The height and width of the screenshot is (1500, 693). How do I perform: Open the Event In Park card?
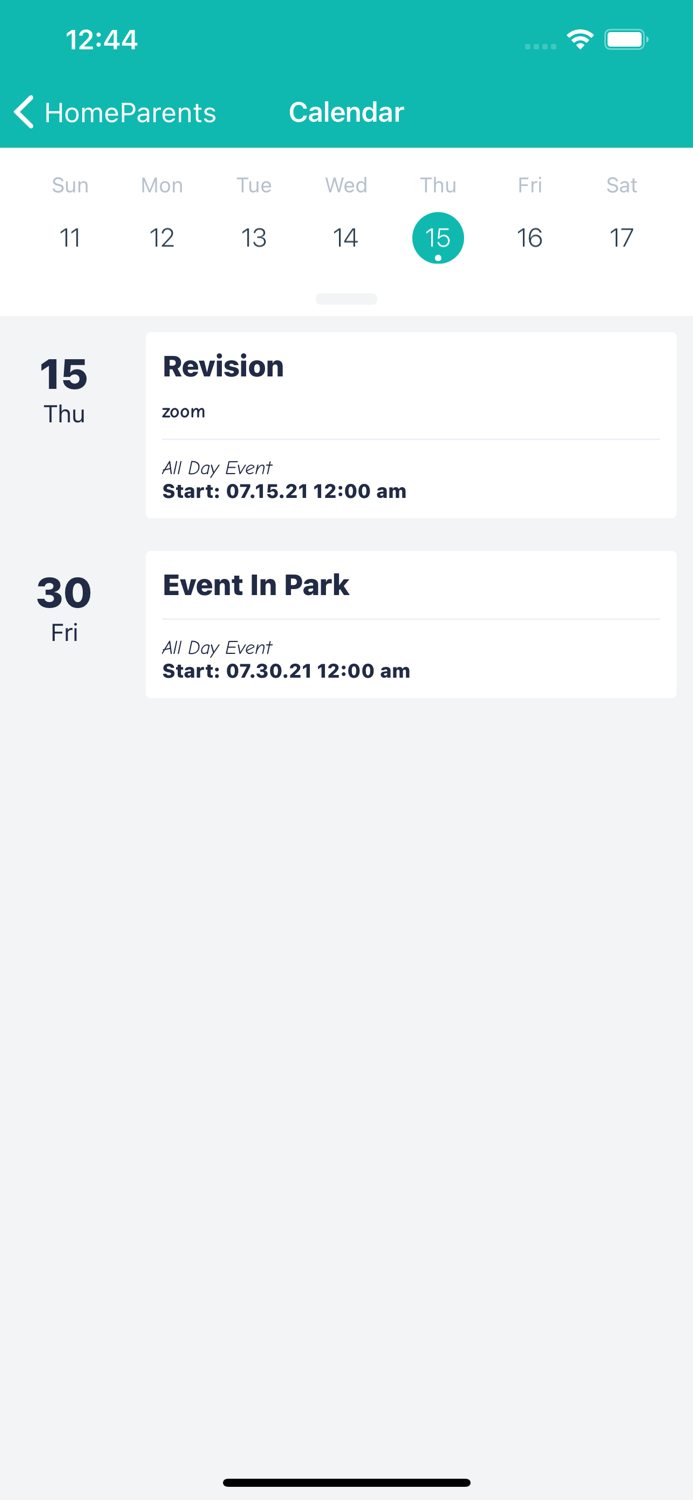pyautogui.click(x=411, y=624)
